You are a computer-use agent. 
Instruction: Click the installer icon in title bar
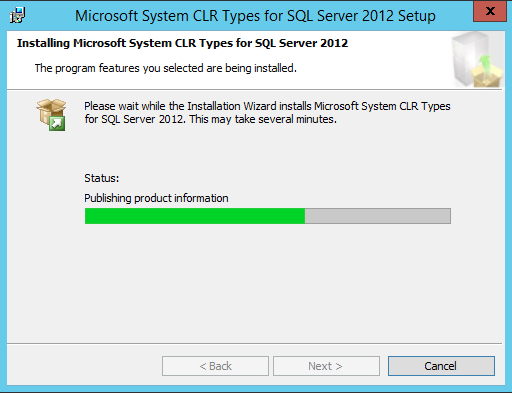click(17, 15)
